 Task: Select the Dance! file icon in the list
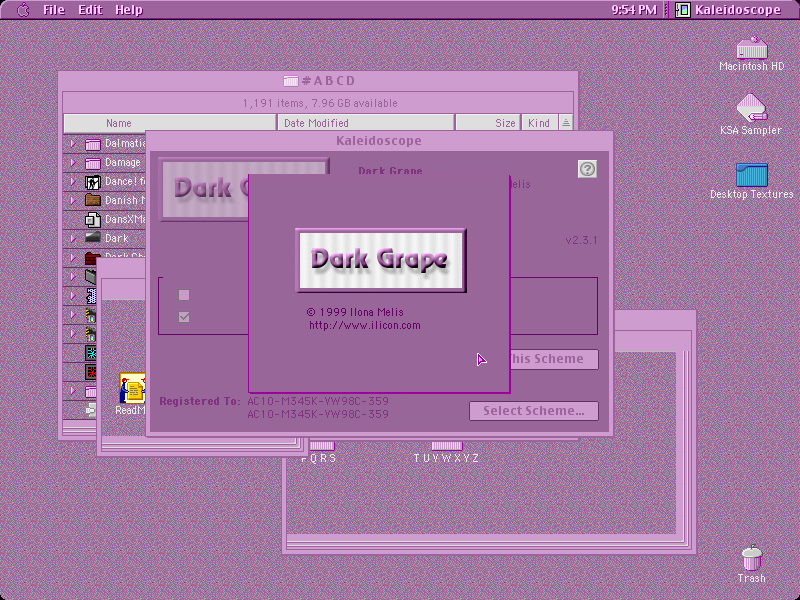click(92, 182)
